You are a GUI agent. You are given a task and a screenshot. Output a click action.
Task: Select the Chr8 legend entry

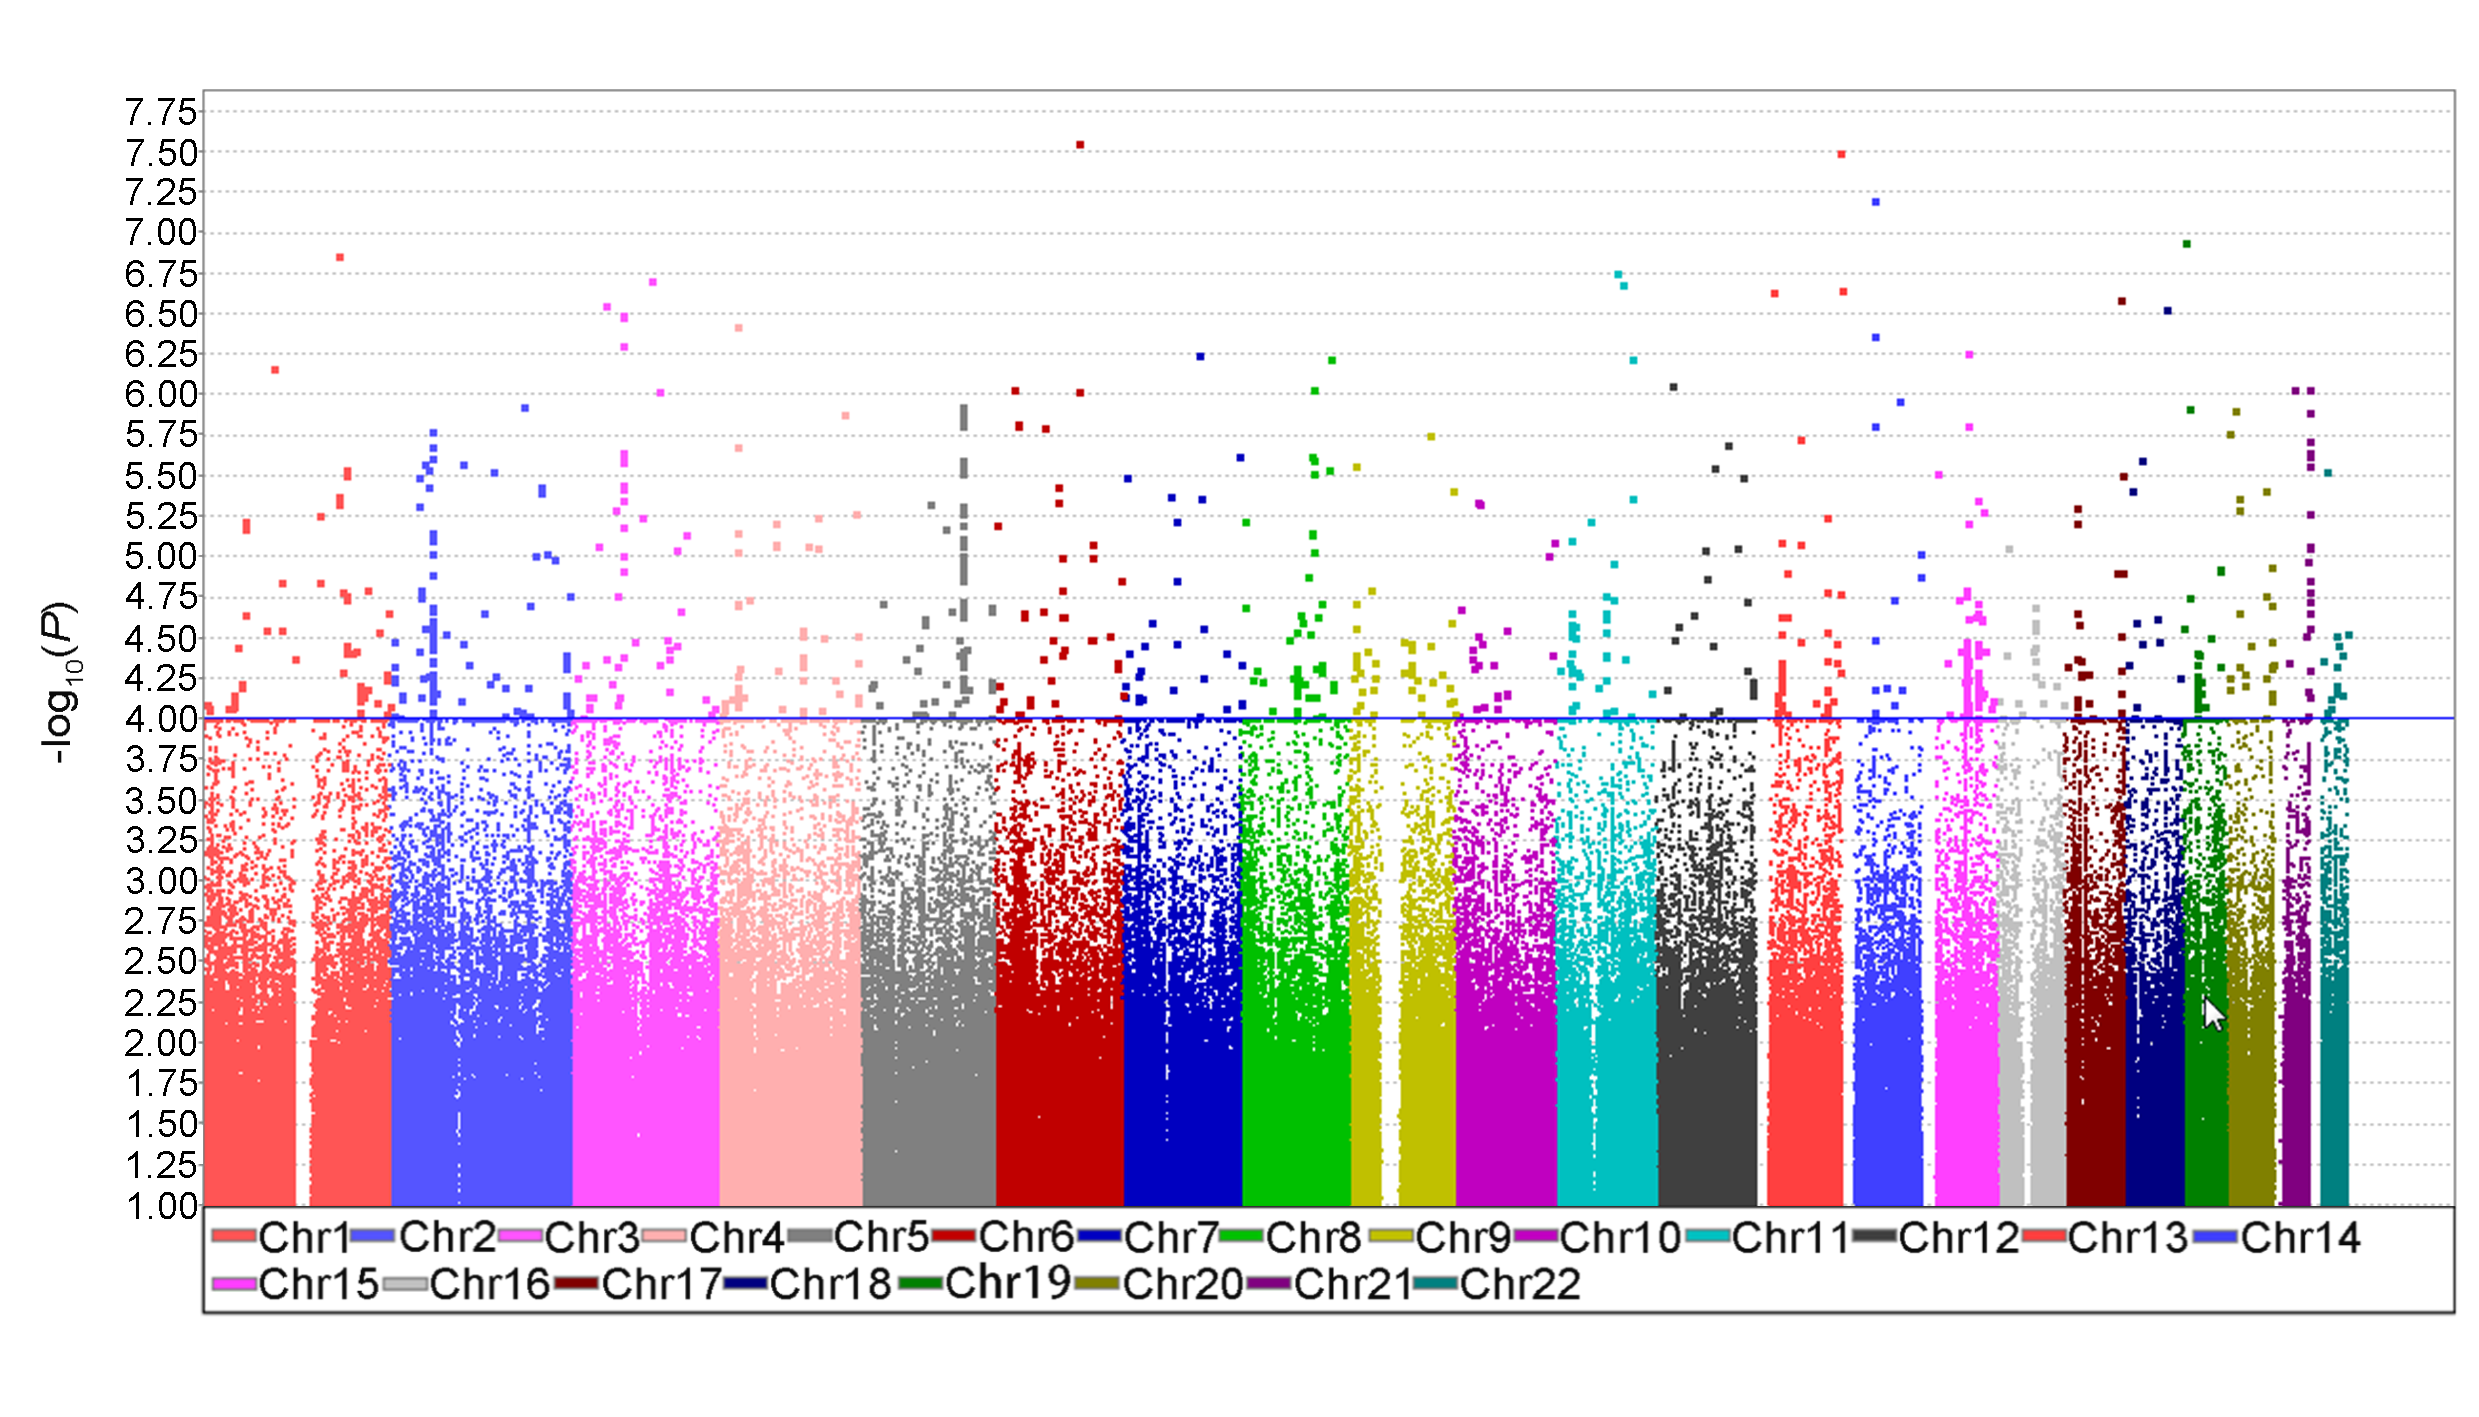[x=1313, y=1238]
